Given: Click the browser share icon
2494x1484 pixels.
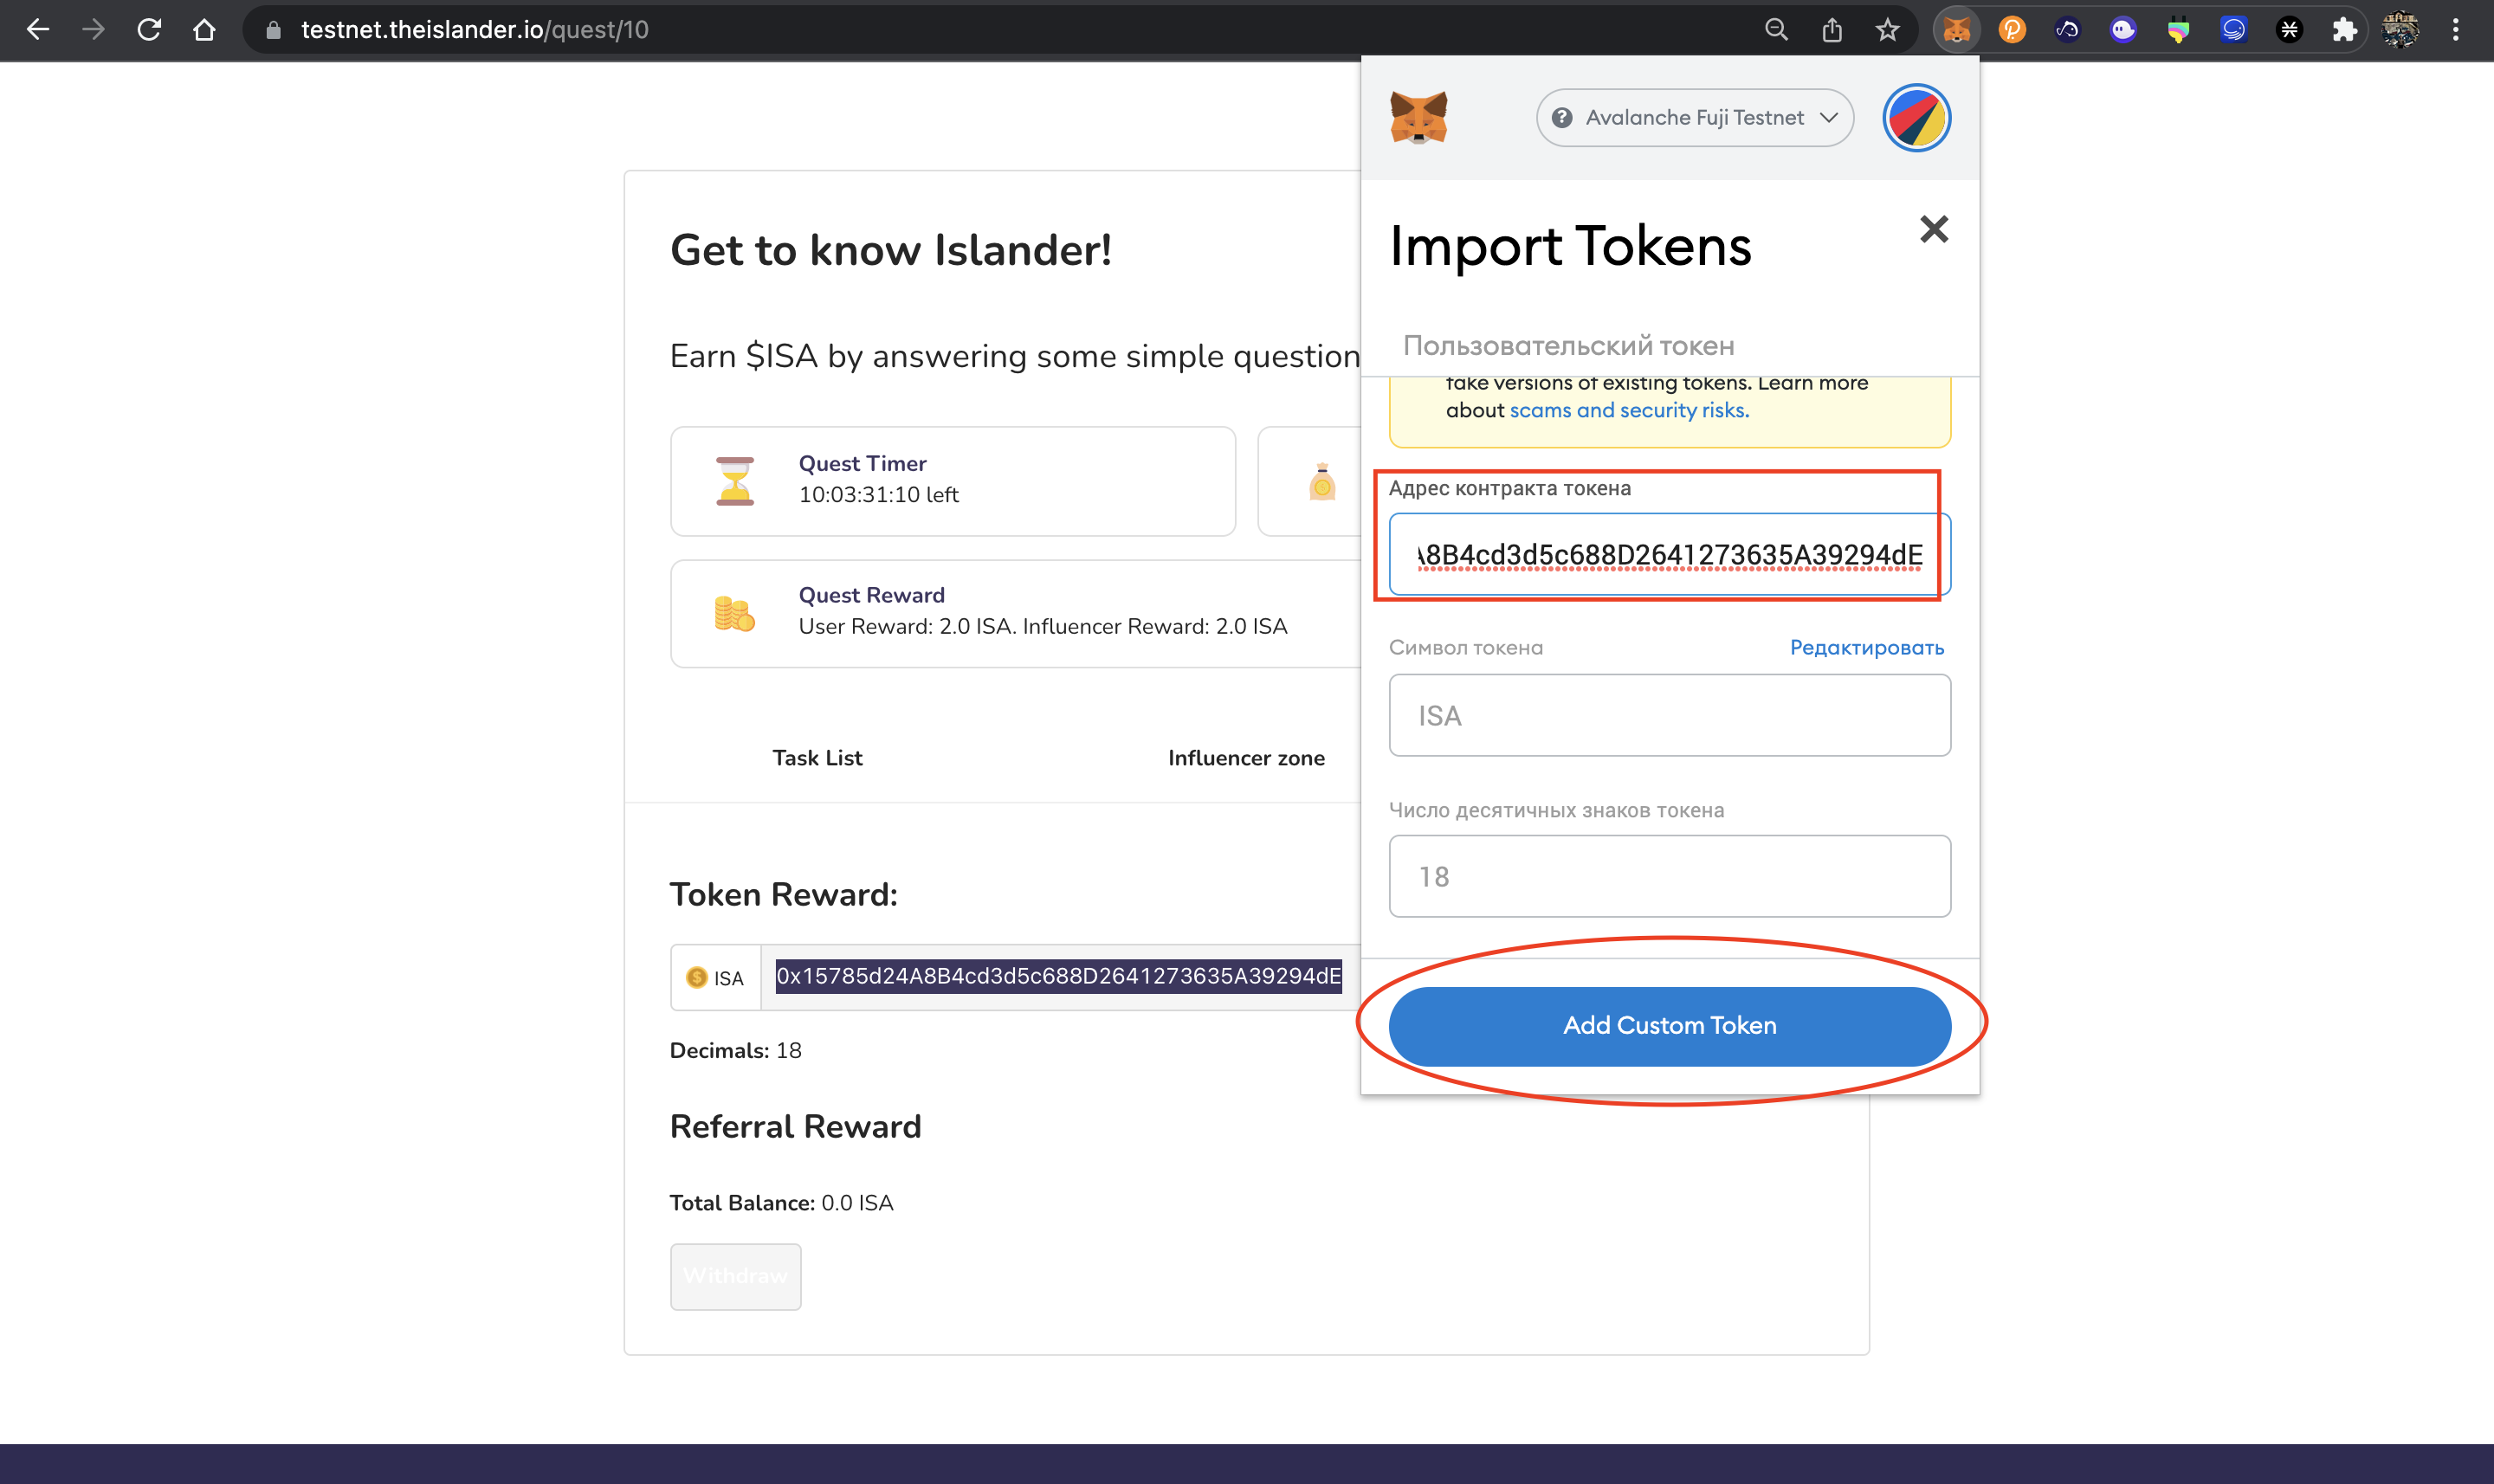Looking at the screenshot, I should pos(1831,30).
